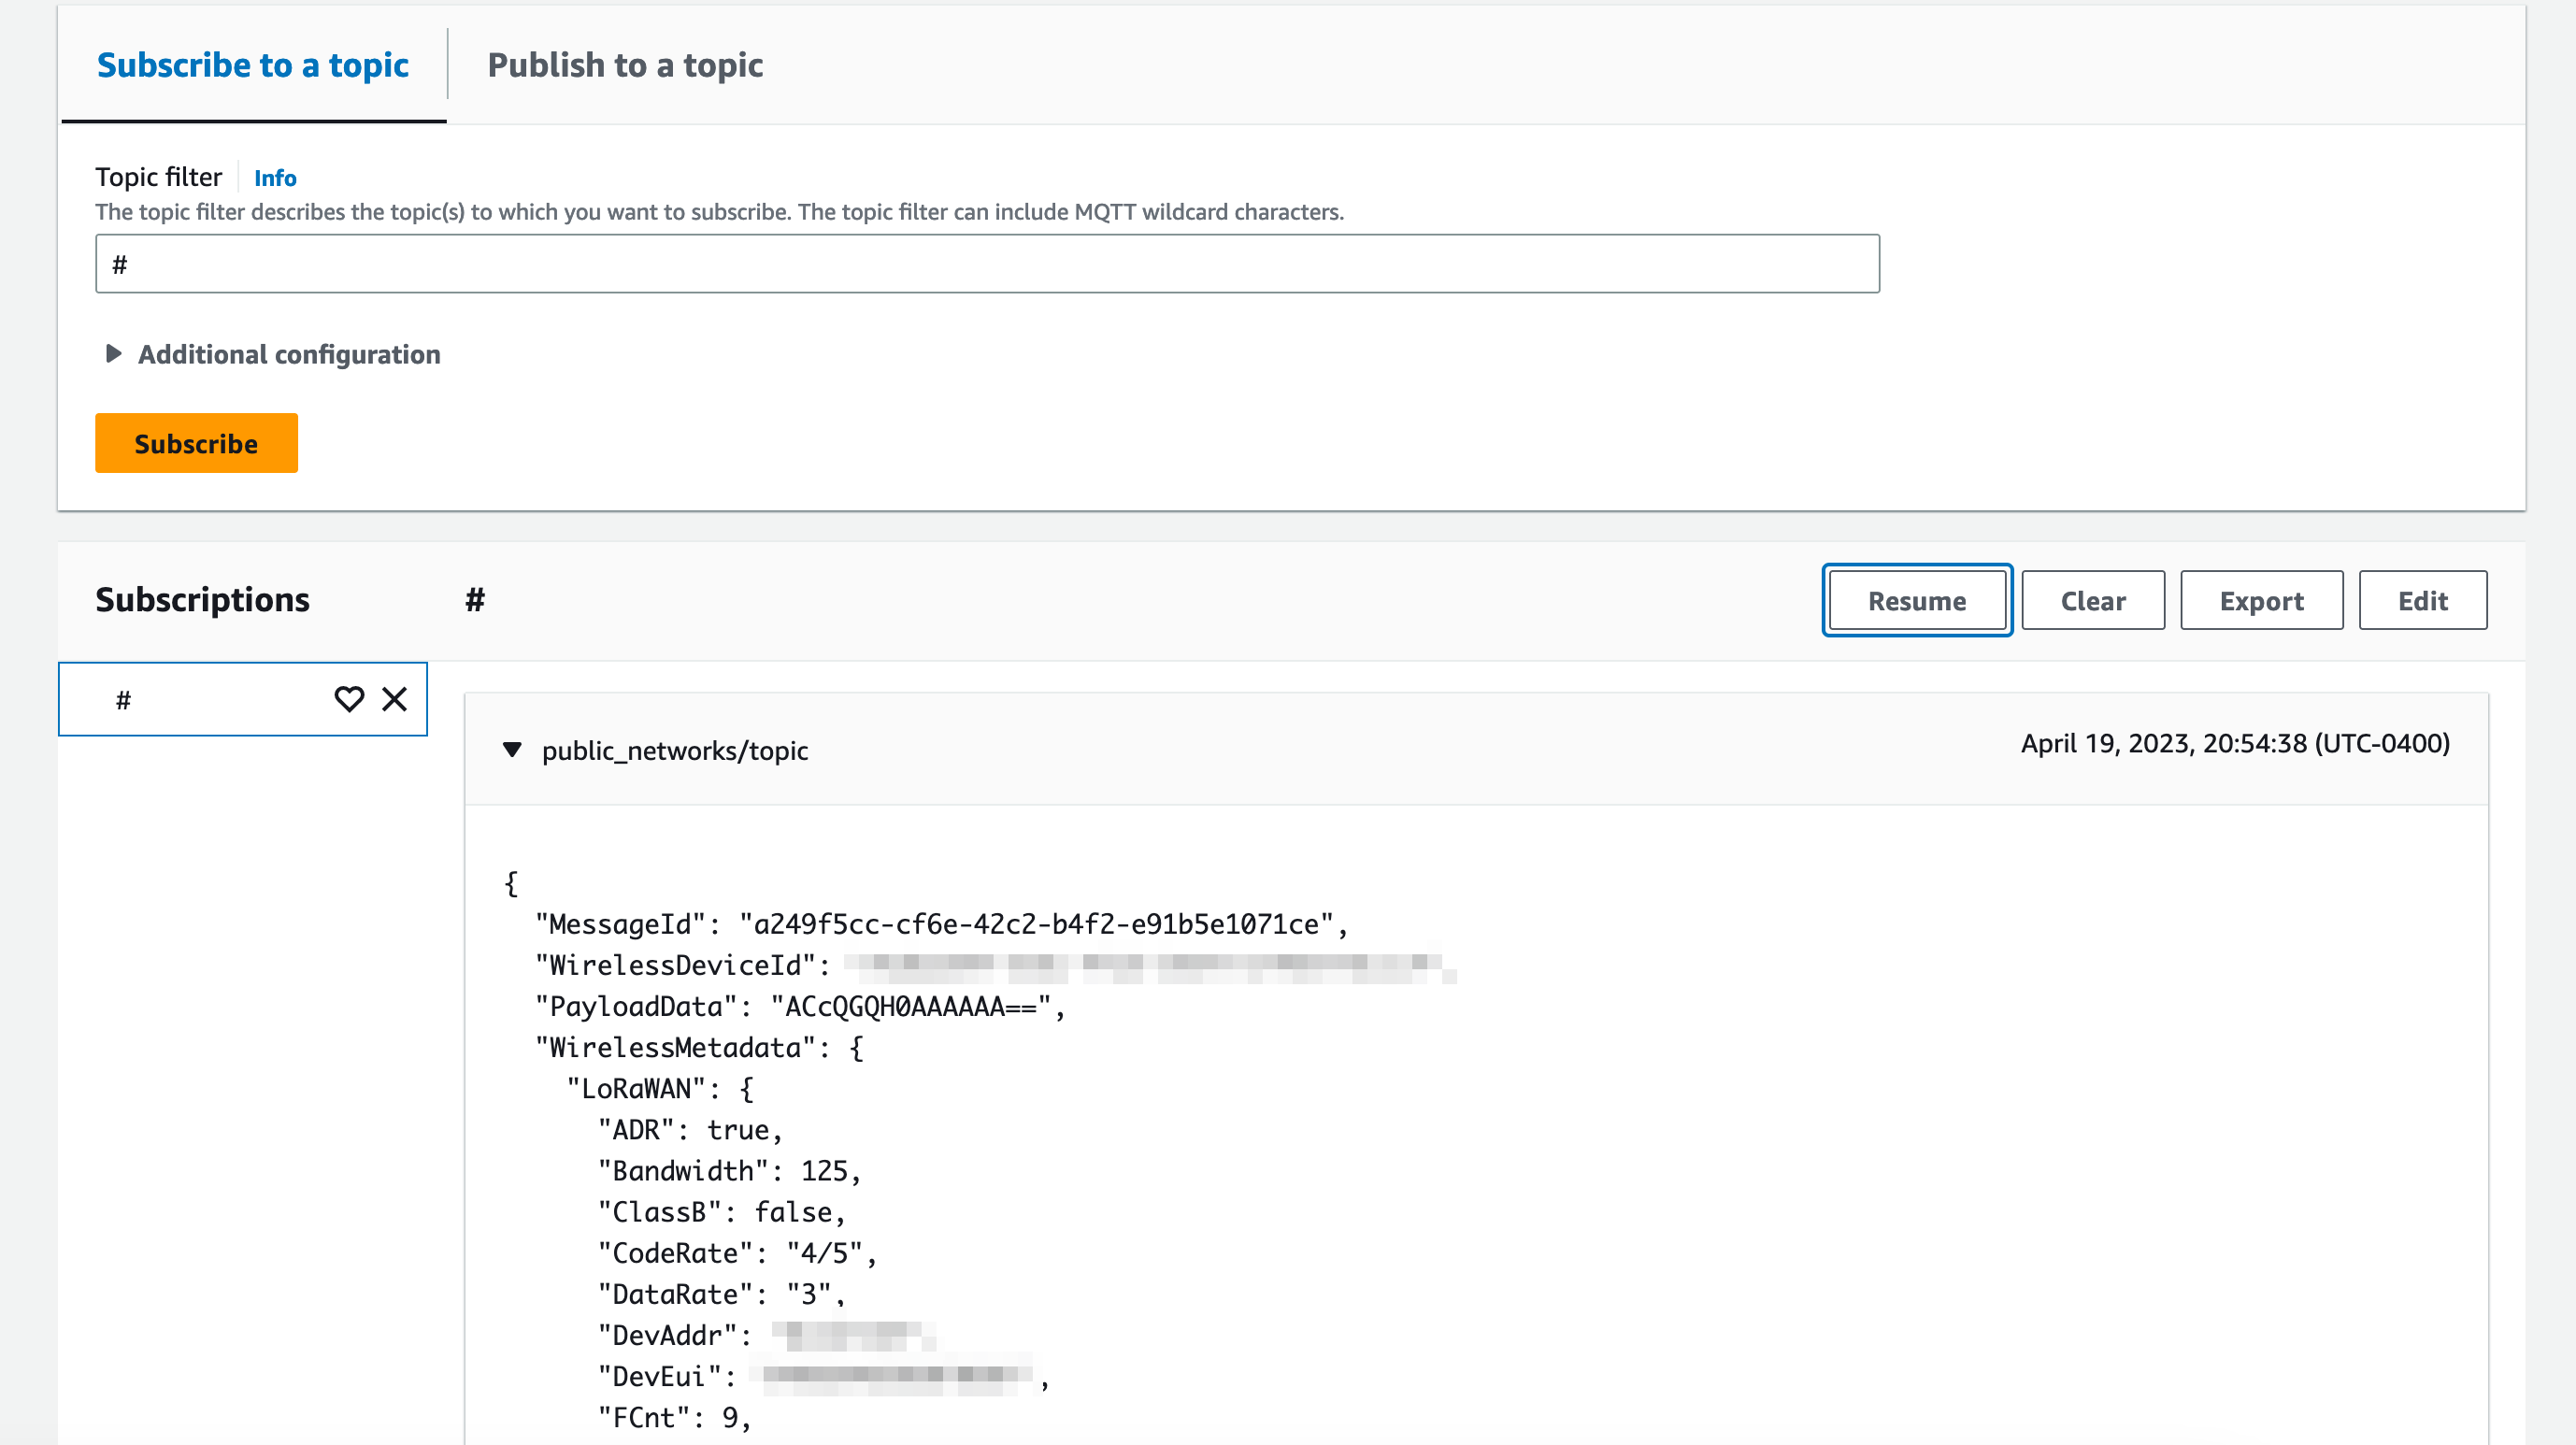
Task: Select the # subscription entry in sidebar
Action: click(200, 699)
